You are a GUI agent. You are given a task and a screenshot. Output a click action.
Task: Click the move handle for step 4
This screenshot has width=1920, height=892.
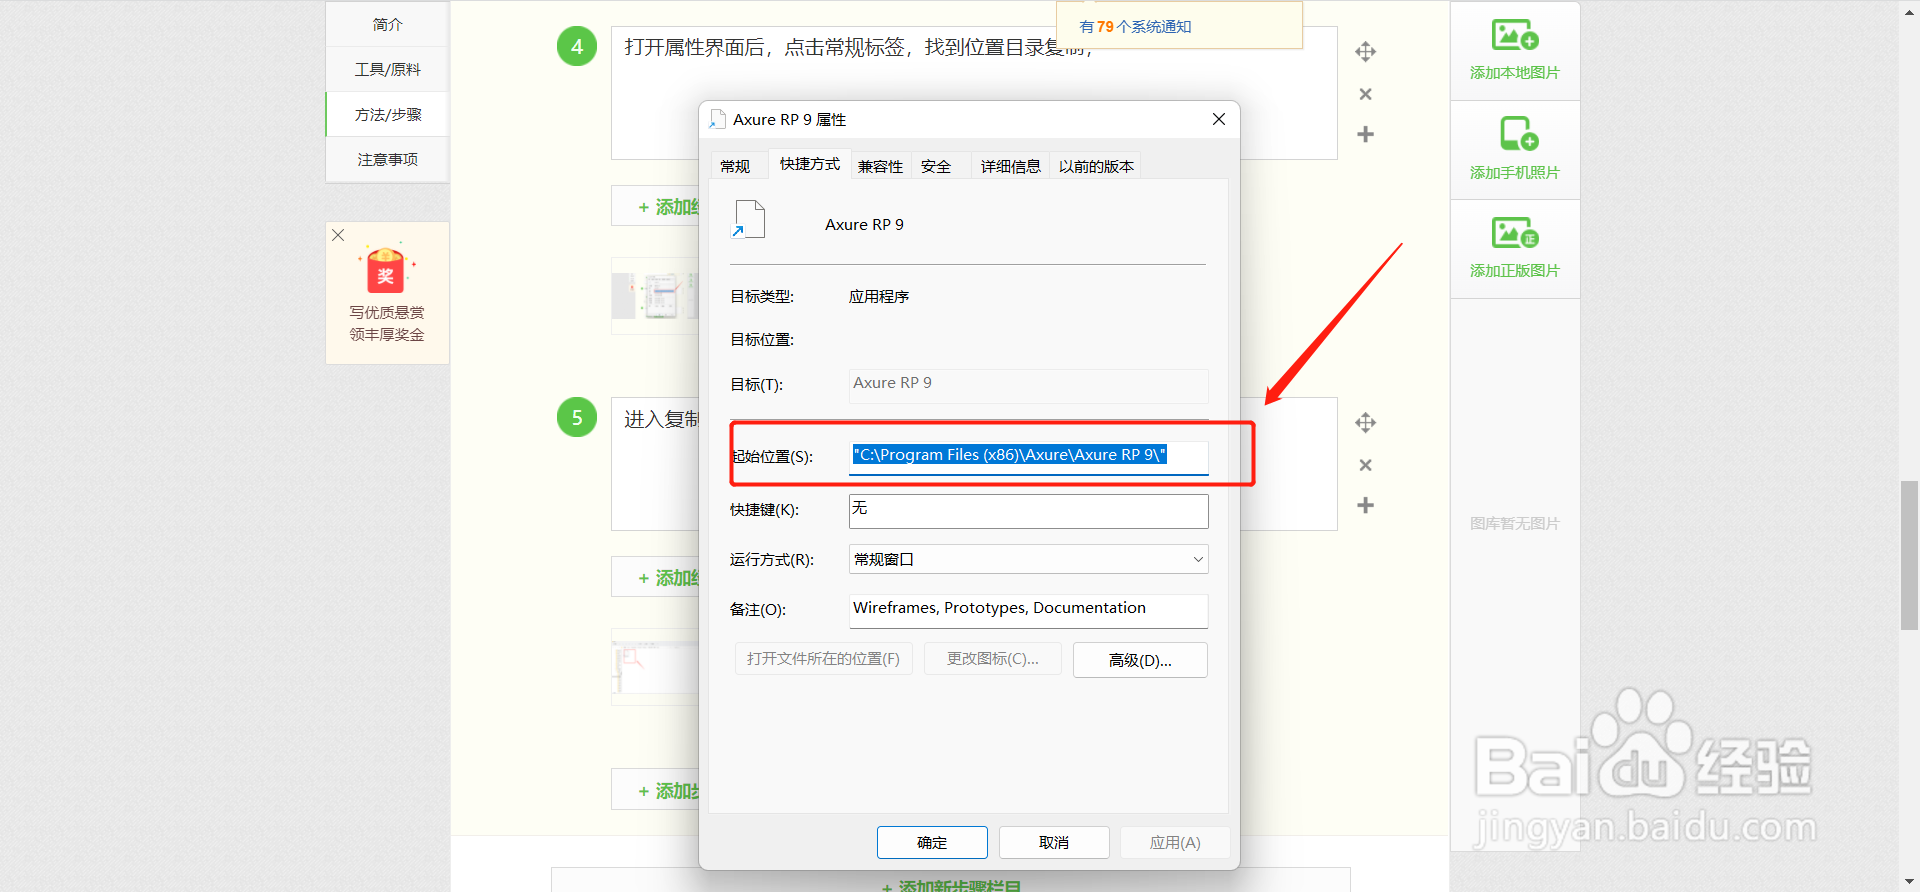[x=1365, y=51]
